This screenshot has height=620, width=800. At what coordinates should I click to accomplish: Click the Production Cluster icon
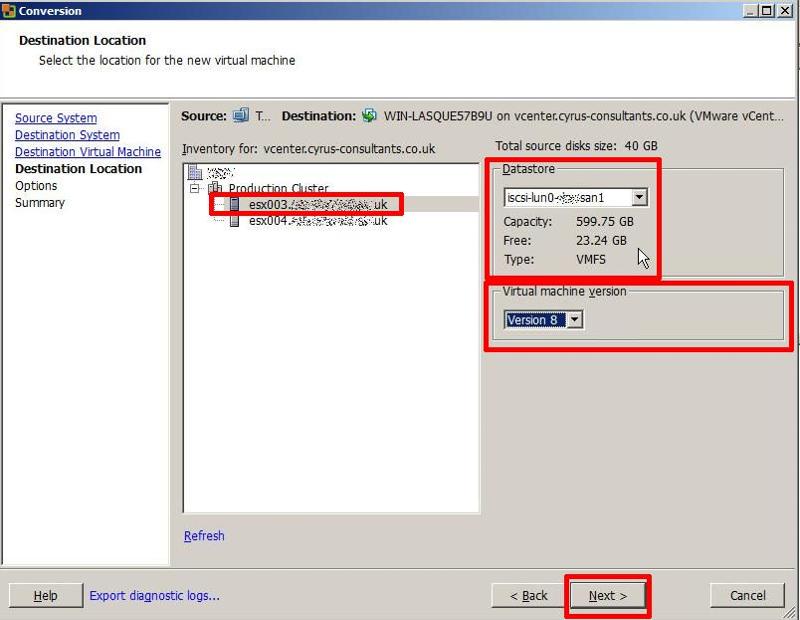coord(215,188)
